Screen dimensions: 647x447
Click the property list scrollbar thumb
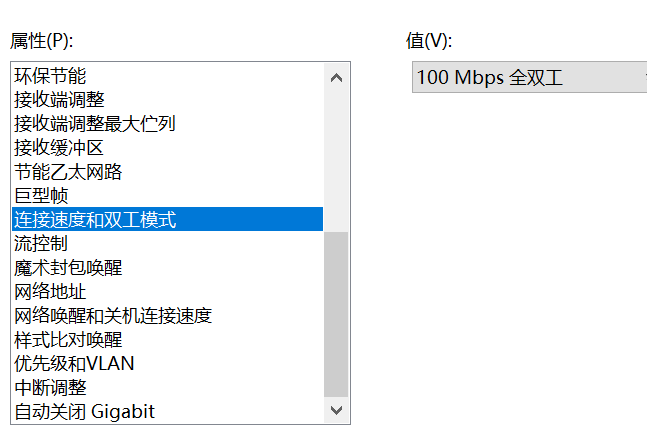(336, 315)
